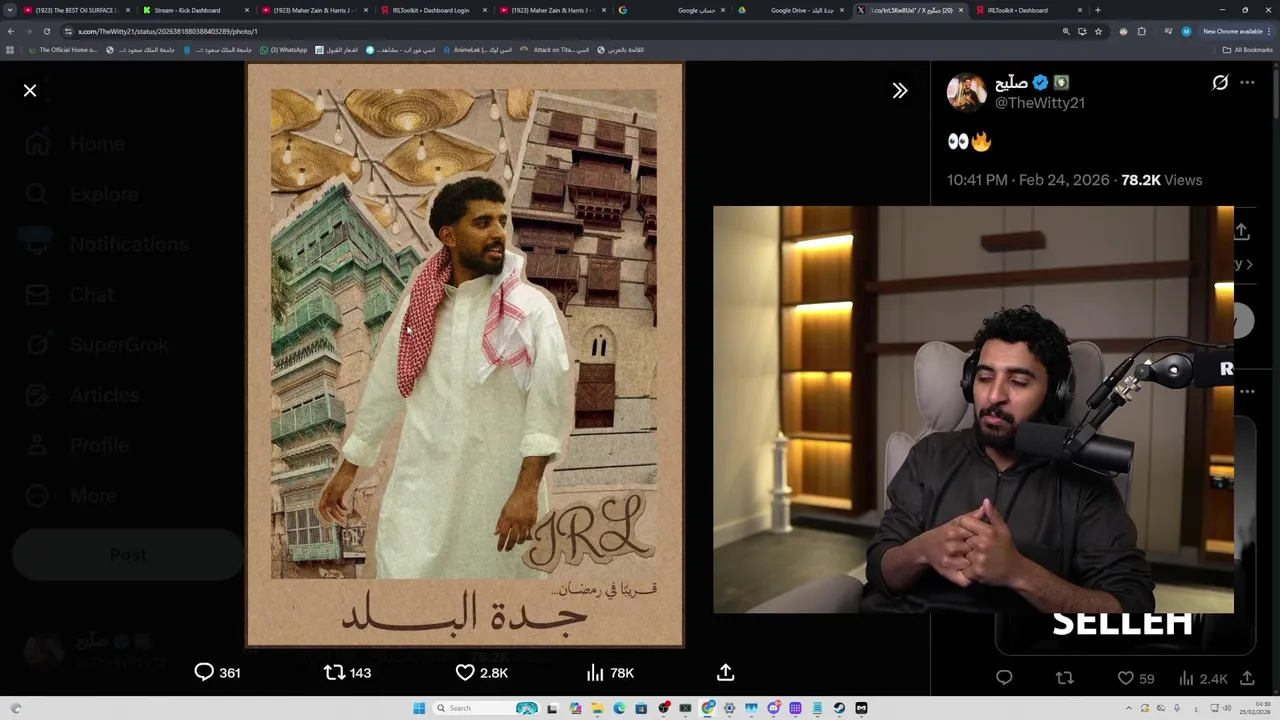
Task: Open the Grok slash-circle icon beside the tweet
Action: click(x=1220, y=83)
